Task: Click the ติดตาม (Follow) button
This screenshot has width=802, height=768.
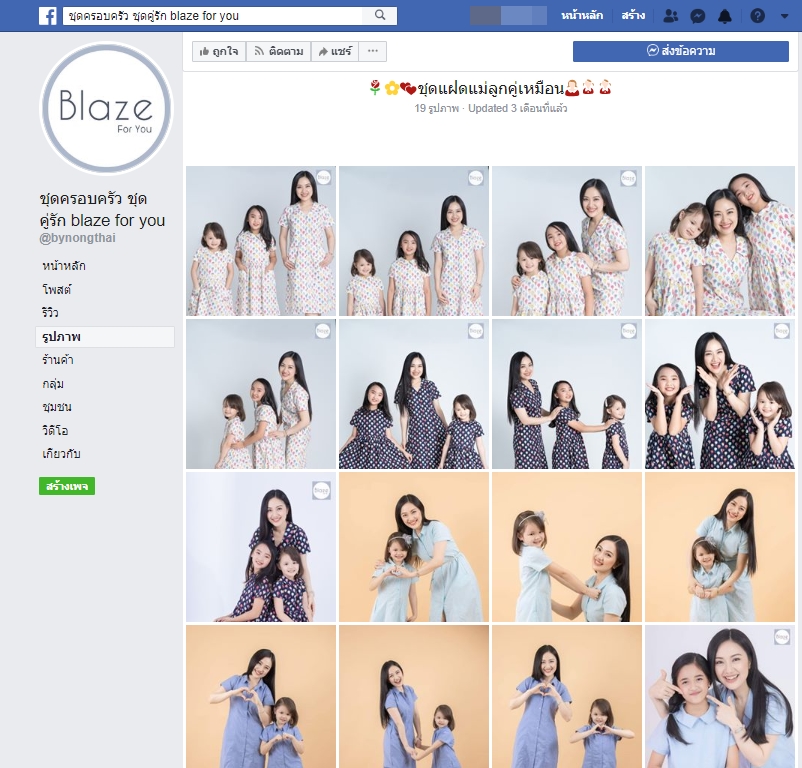Action: coord(278,51)
